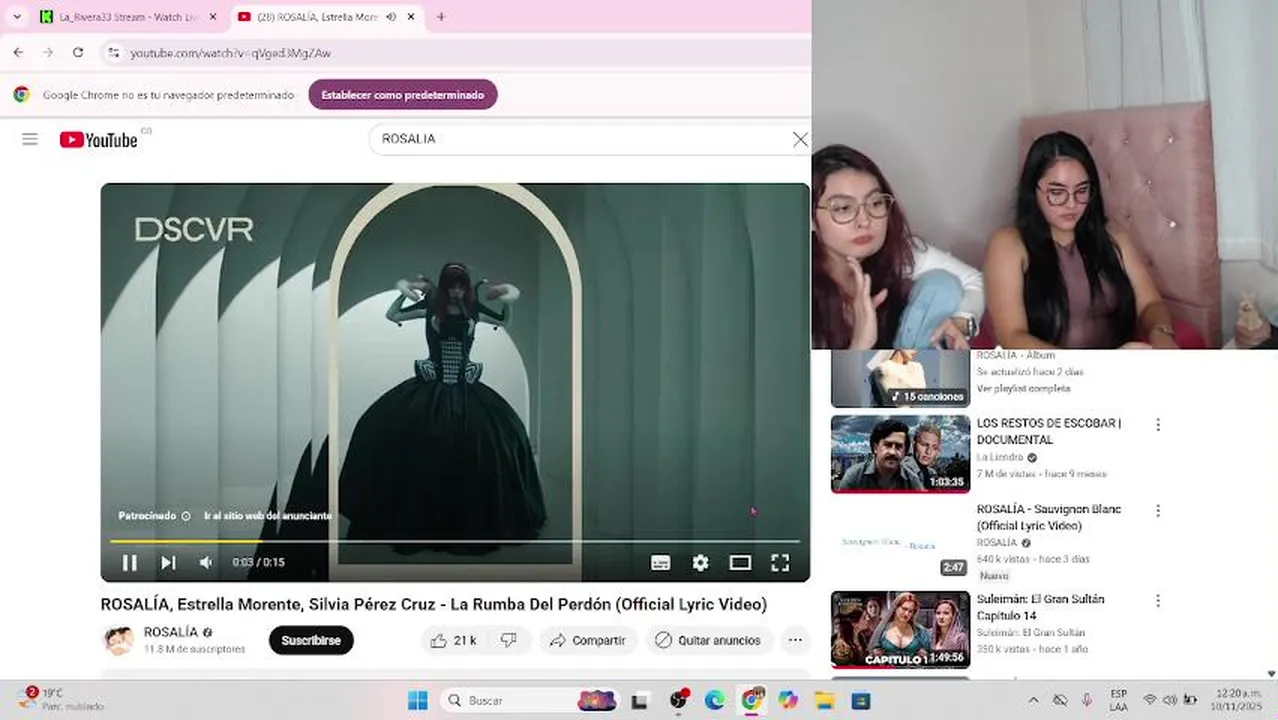Screen dimensions: 1278x720
Task: Seek on the video progress bar
Action: coord(455,541)
